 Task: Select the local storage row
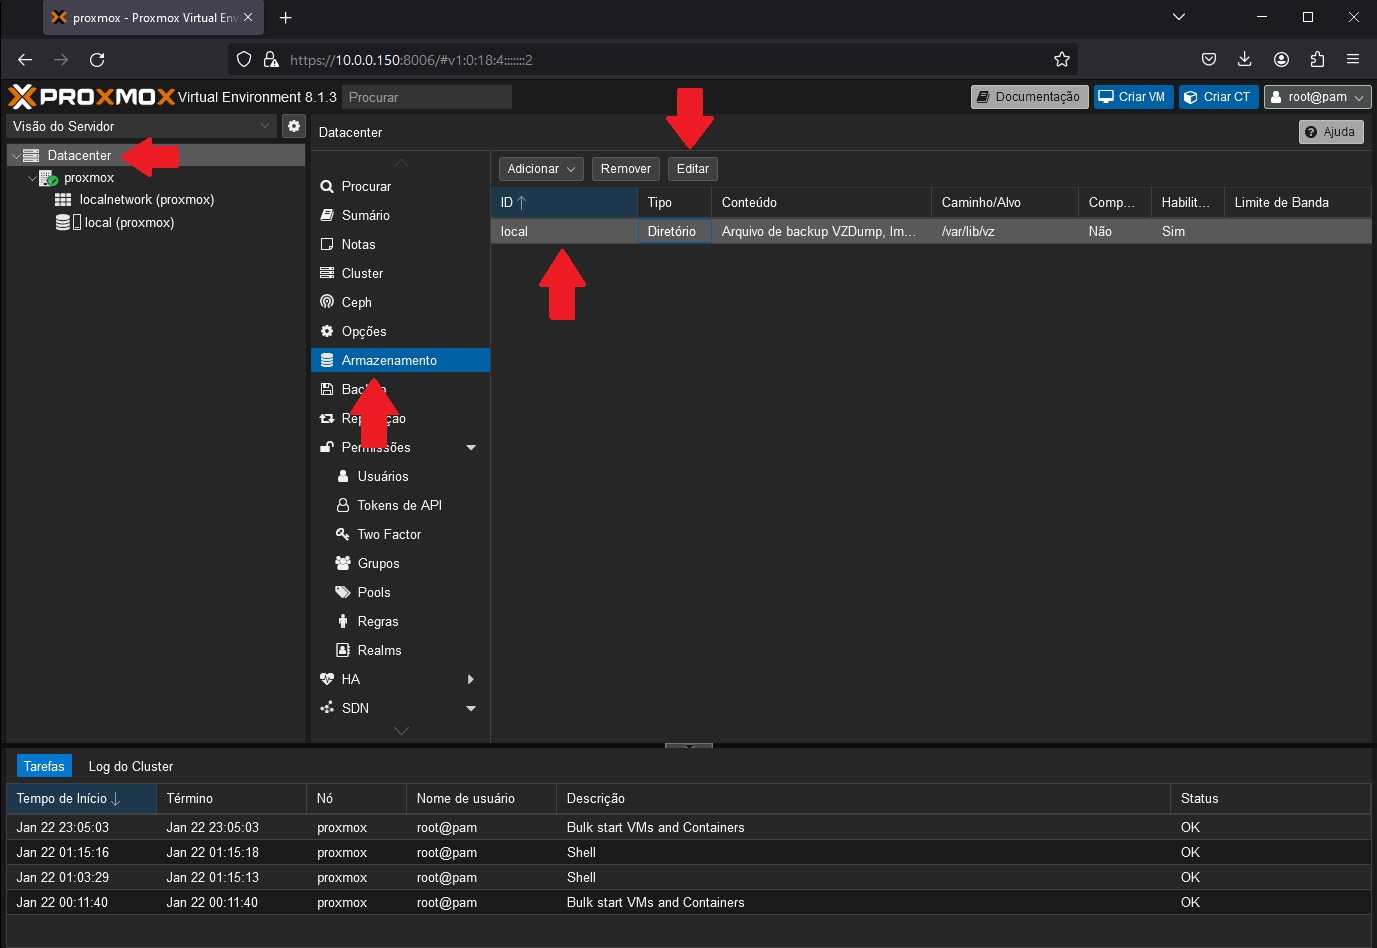point(931,231)
